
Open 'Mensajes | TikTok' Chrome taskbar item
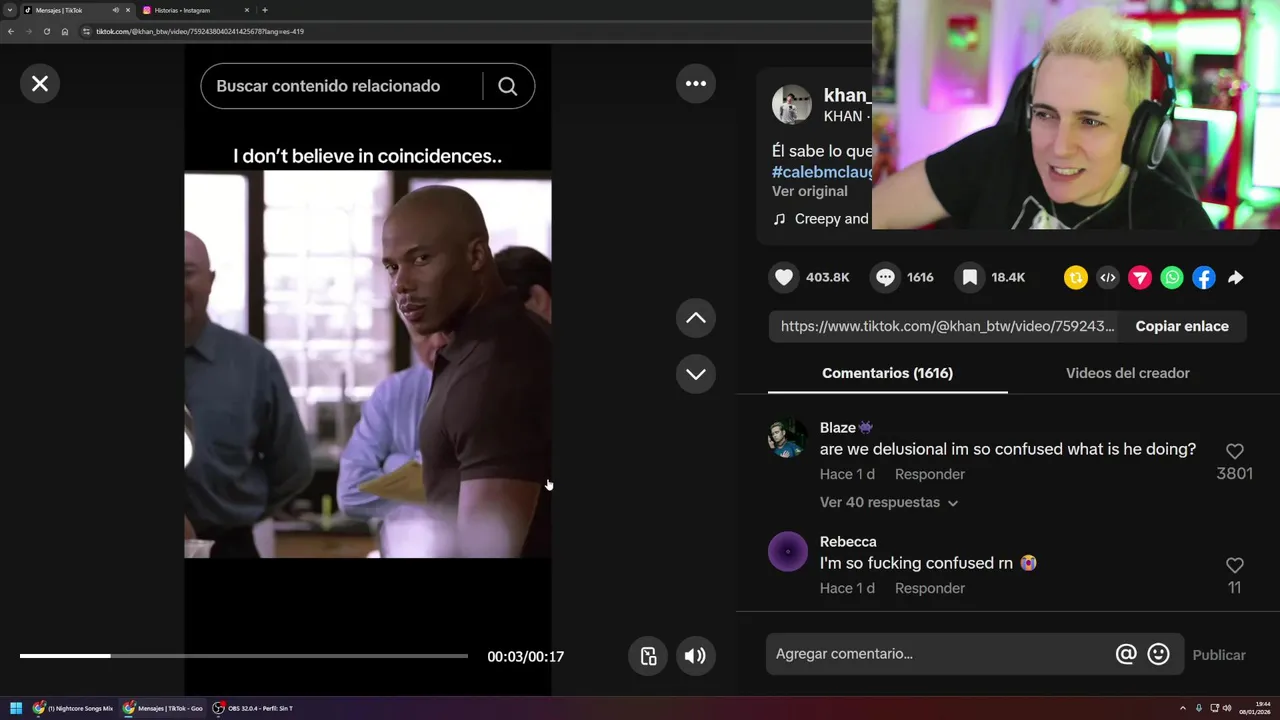[163, 708]
